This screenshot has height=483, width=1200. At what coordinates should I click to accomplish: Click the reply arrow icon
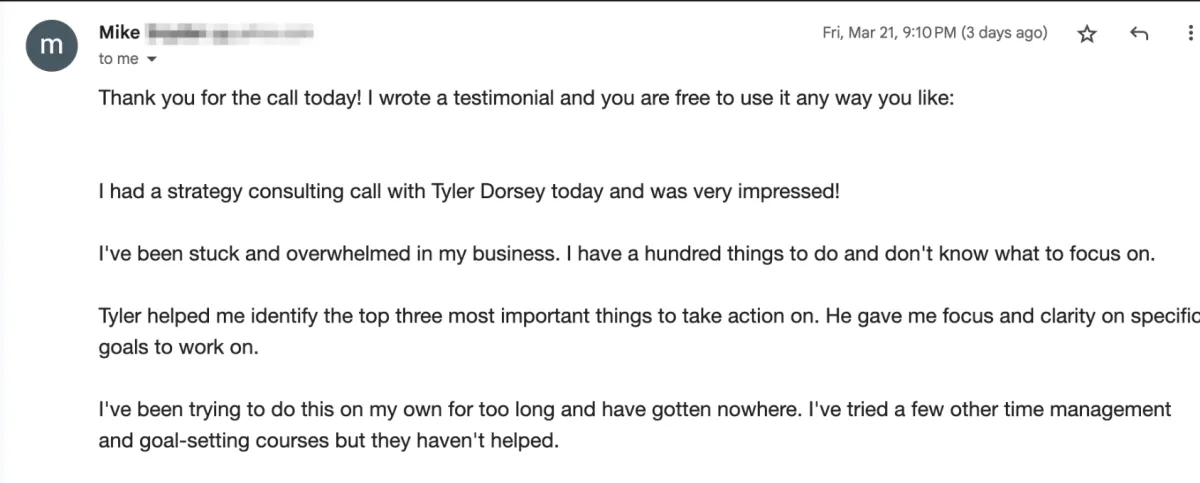tap(1138, 34)
